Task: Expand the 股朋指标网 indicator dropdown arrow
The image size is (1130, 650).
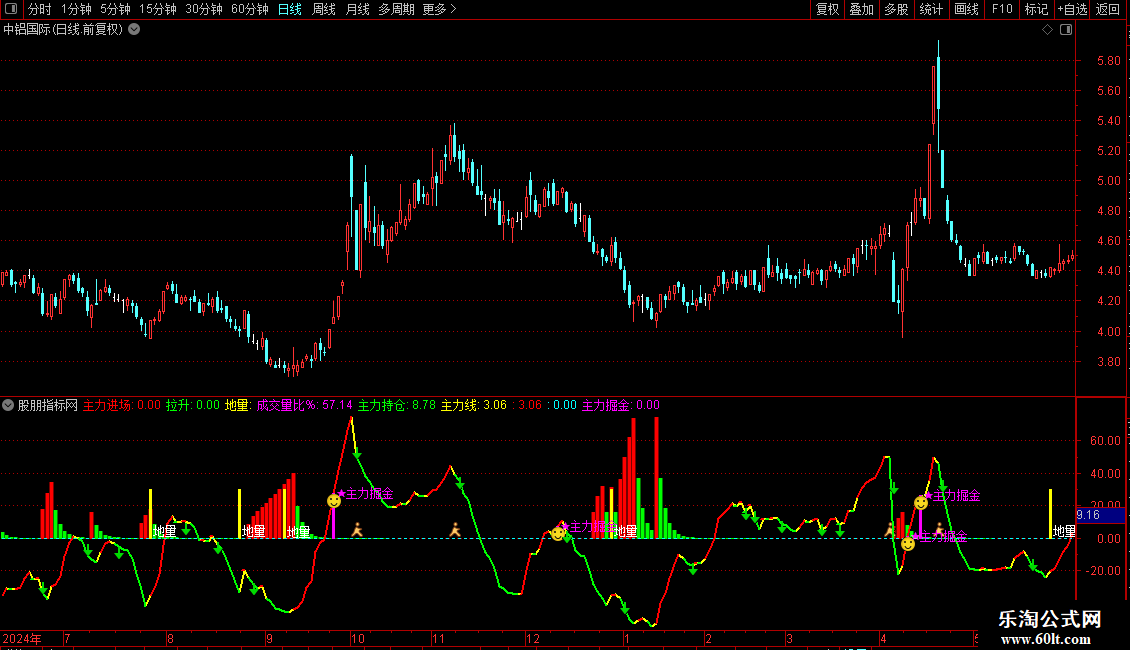Action: (x=9, y=405)
